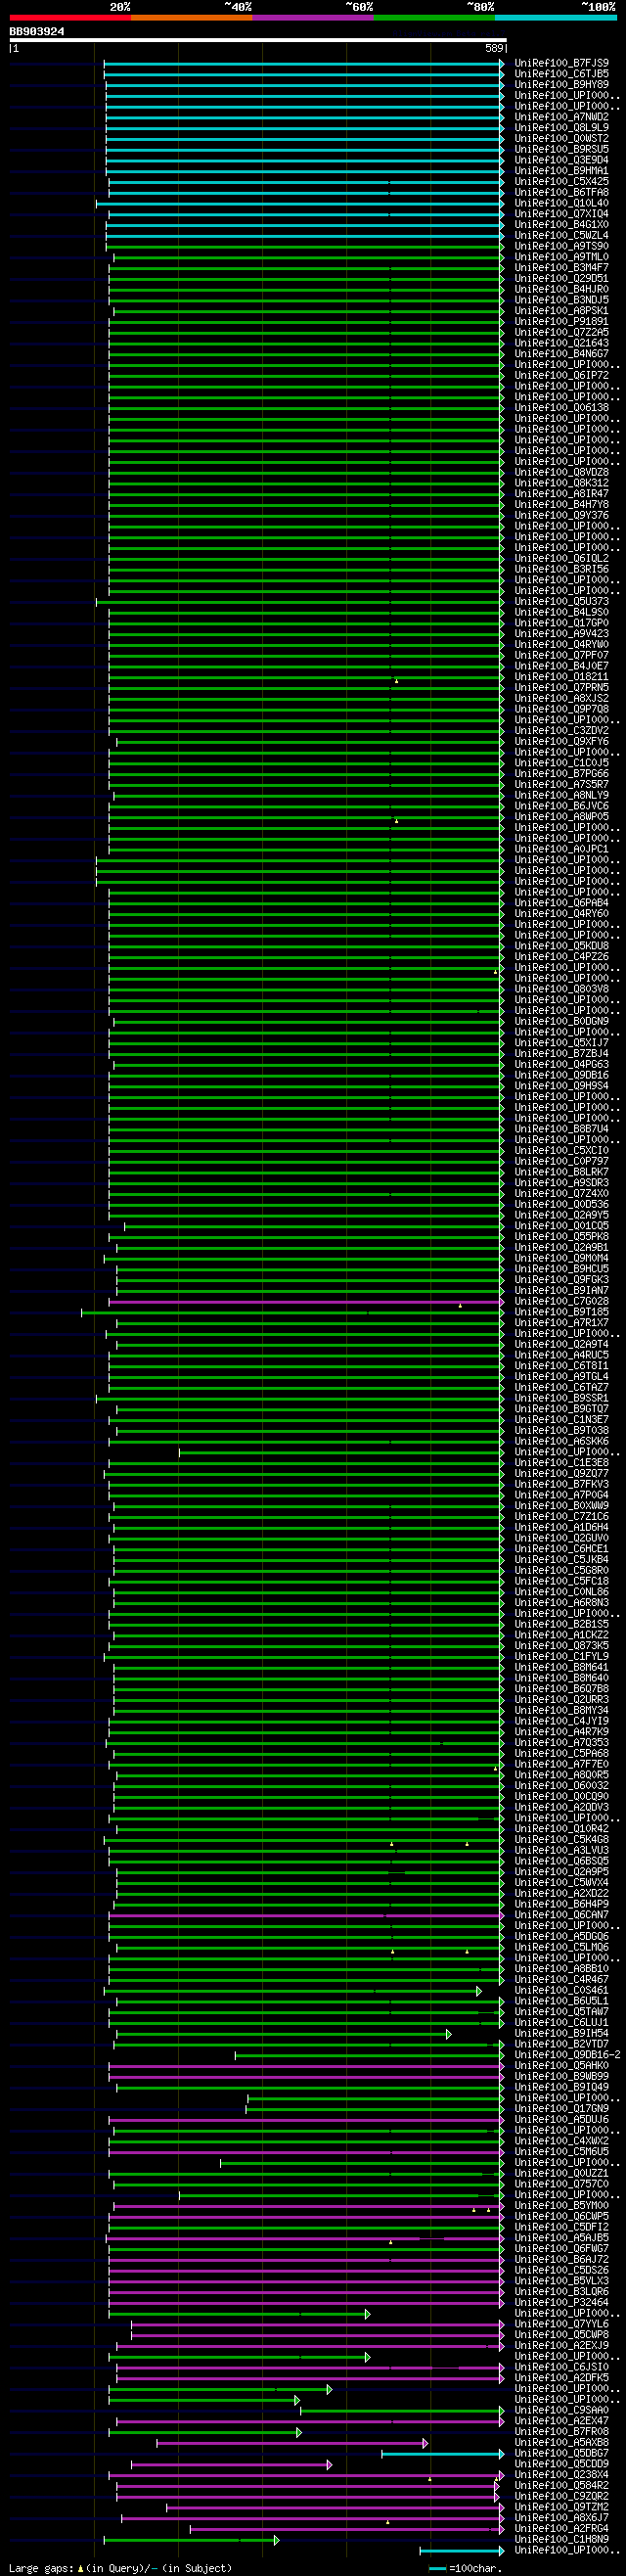Viewport: 626px width, 2576px height.
Task: Select the UniRef100_B9RSU5 label
Action: [561, 149]
